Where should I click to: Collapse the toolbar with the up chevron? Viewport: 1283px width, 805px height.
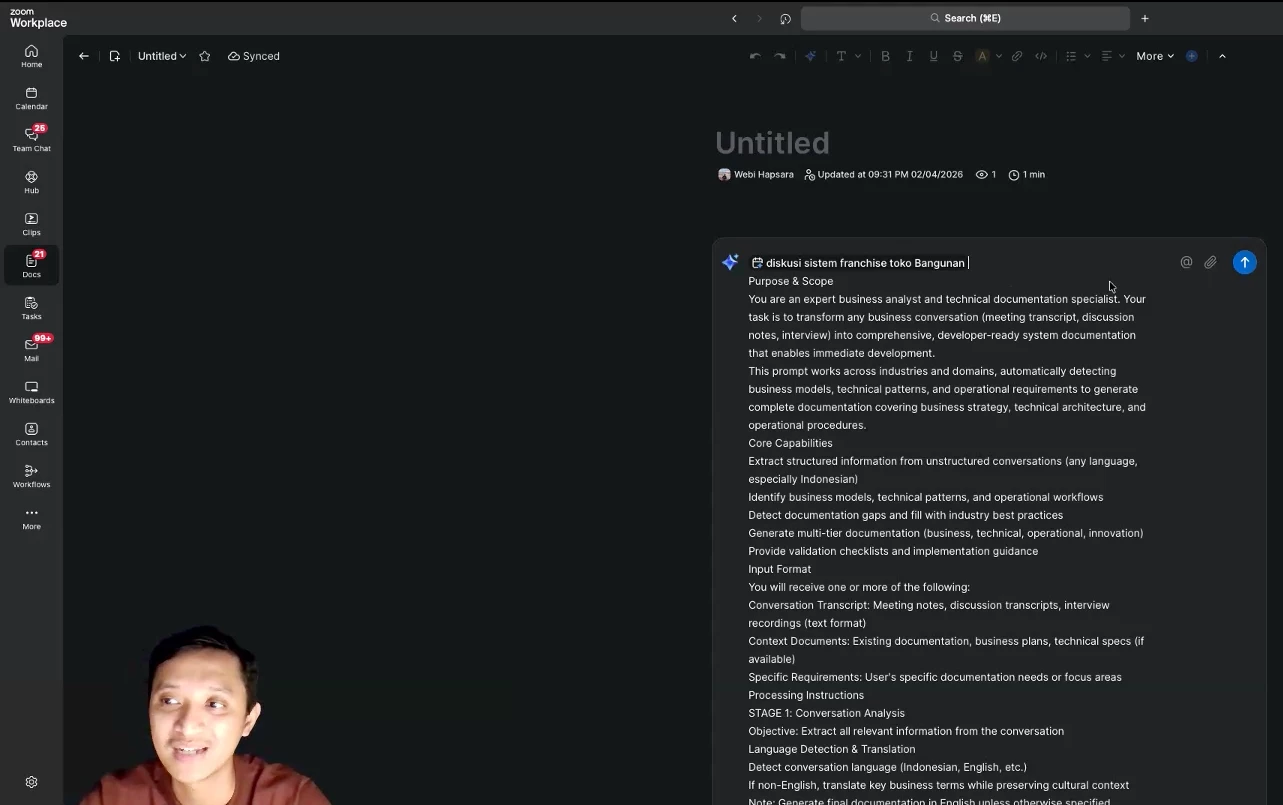1222,56
